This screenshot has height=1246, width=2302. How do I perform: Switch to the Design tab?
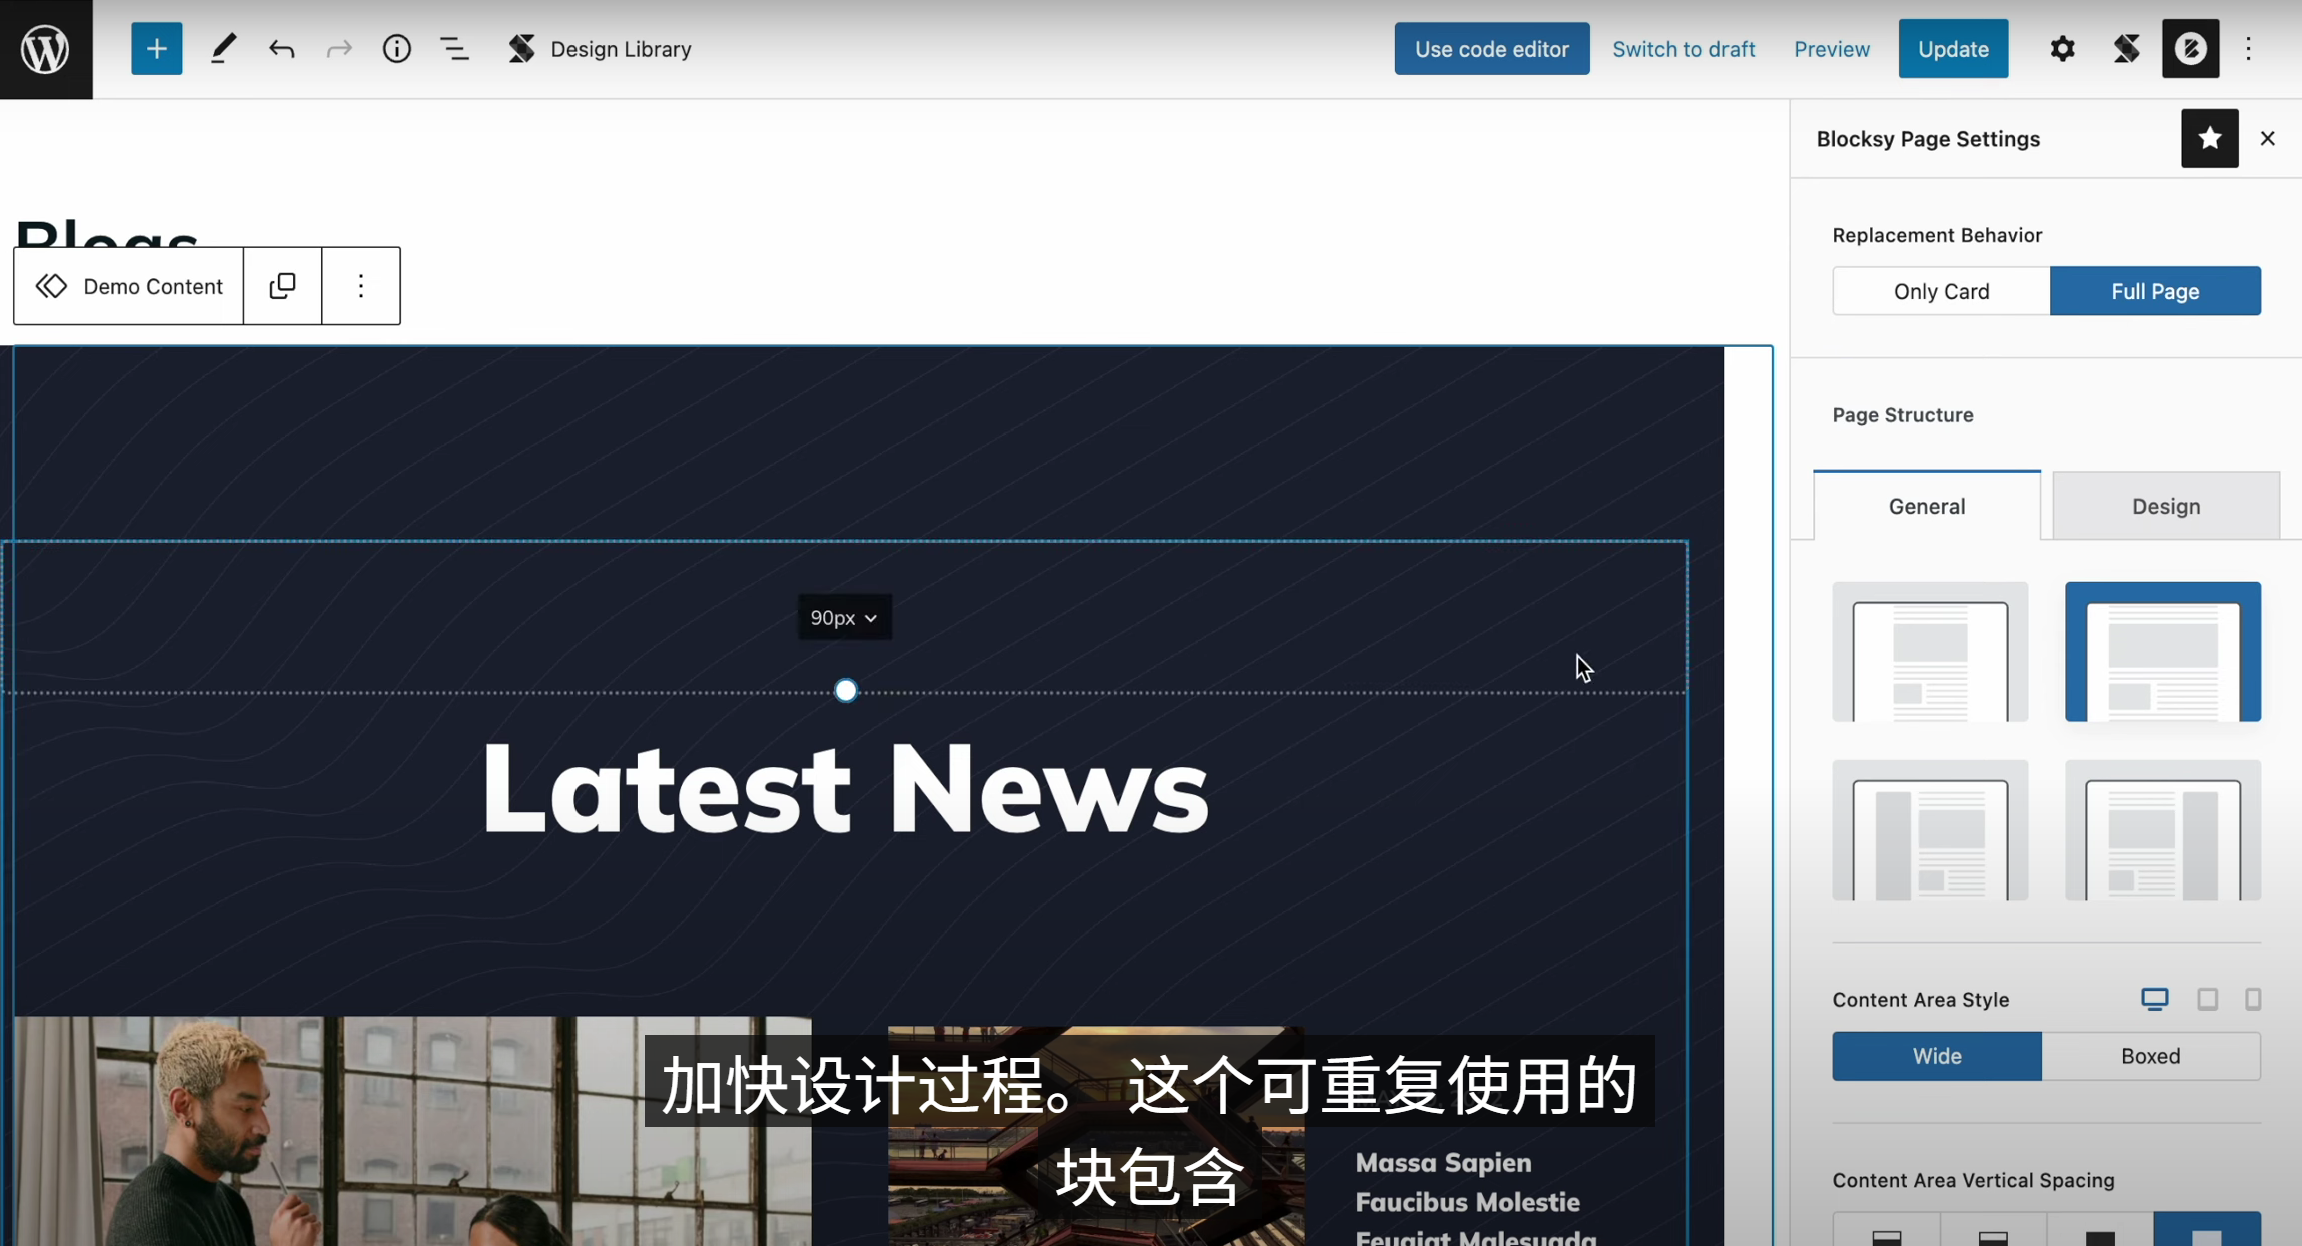pyautogui.click(x=2165, y=506)
